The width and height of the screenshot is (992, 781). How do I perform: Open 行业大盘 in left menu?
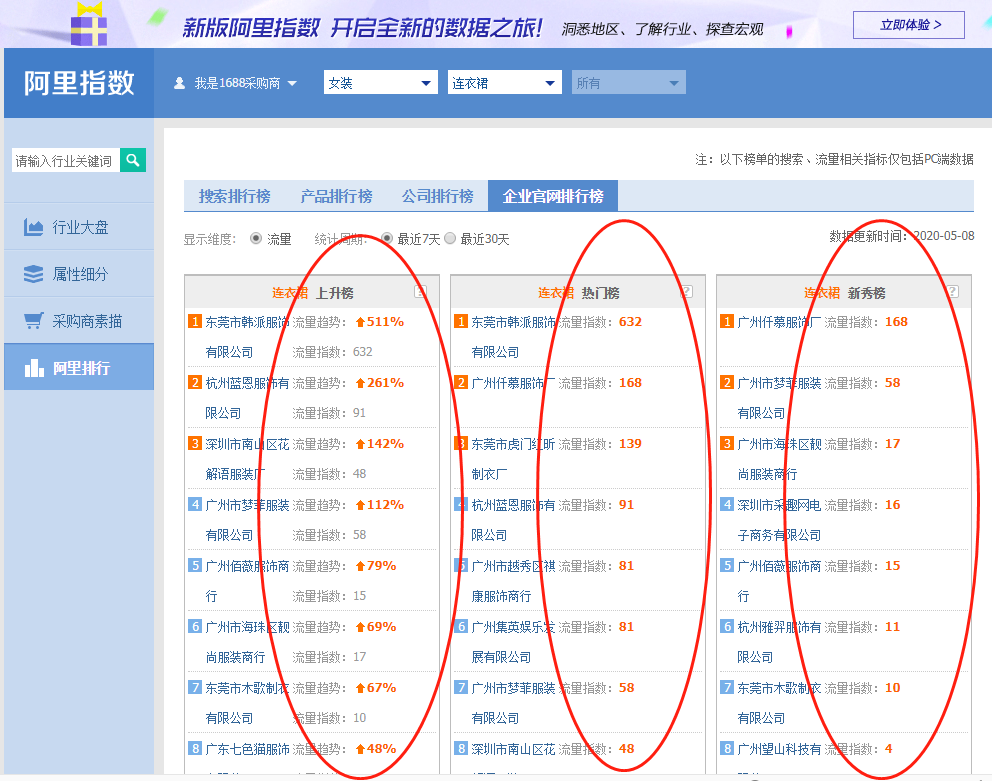click(79, 227)
